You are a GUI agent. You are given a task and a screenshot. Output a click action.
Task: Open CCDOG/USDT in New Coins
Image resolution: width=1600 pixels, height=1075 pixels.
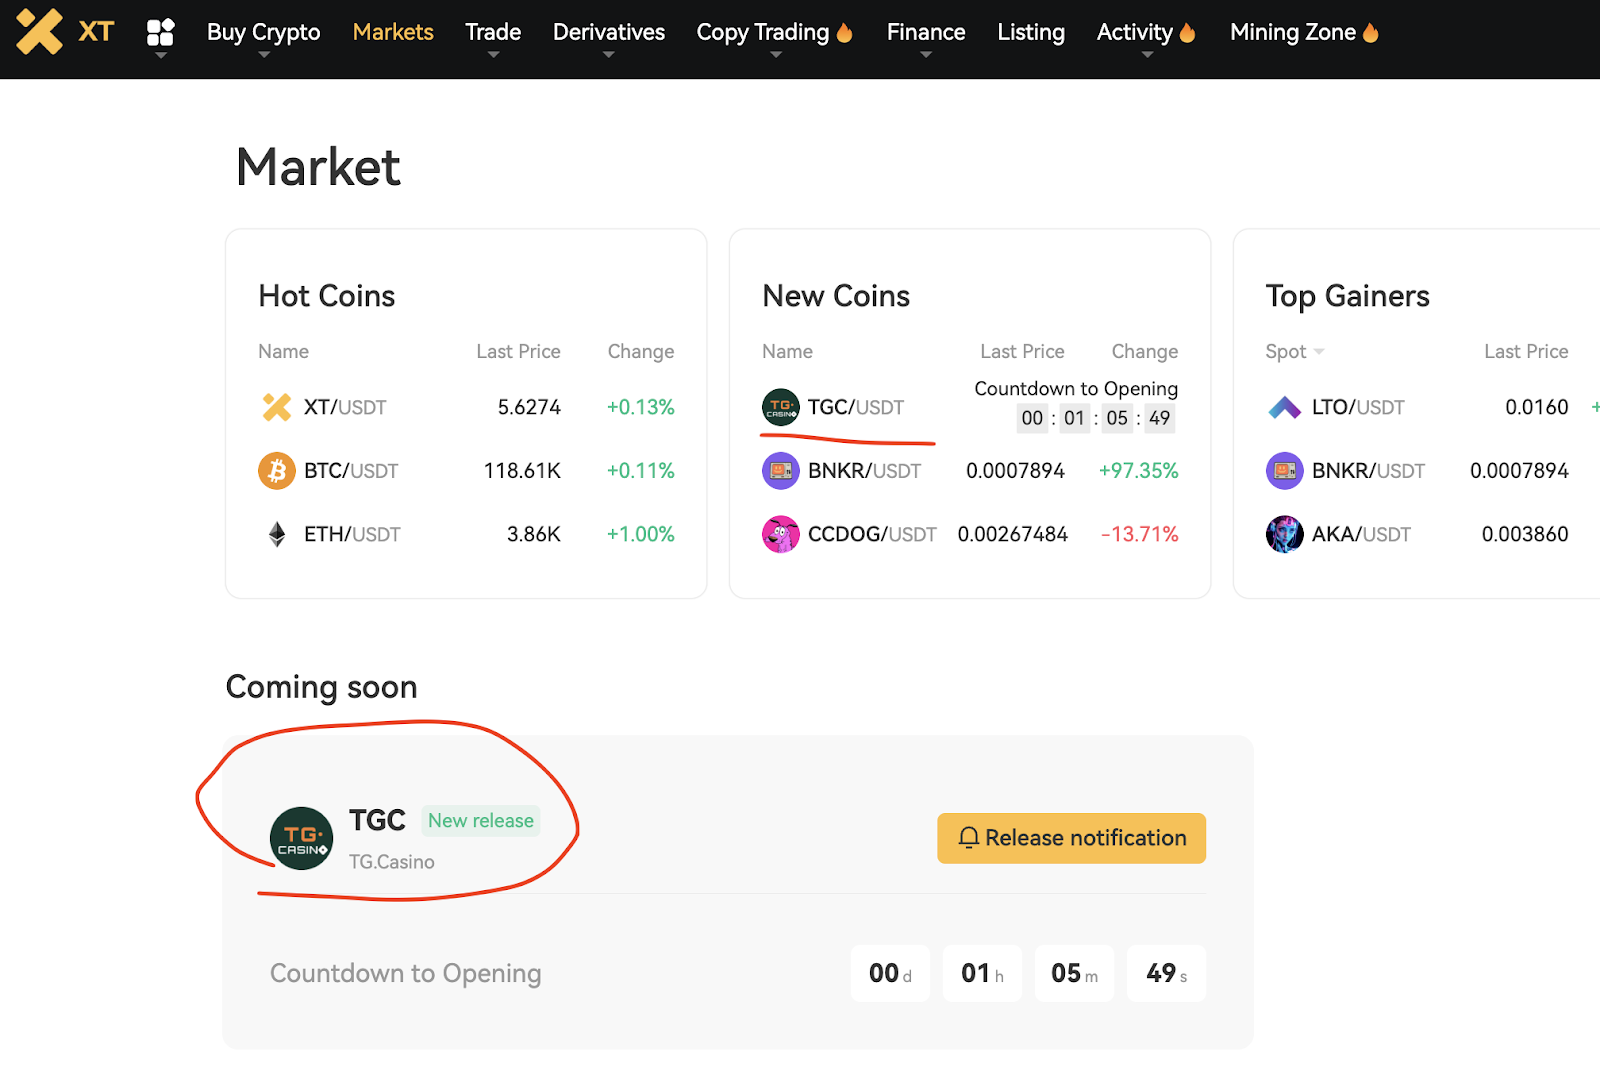[872, 534]
